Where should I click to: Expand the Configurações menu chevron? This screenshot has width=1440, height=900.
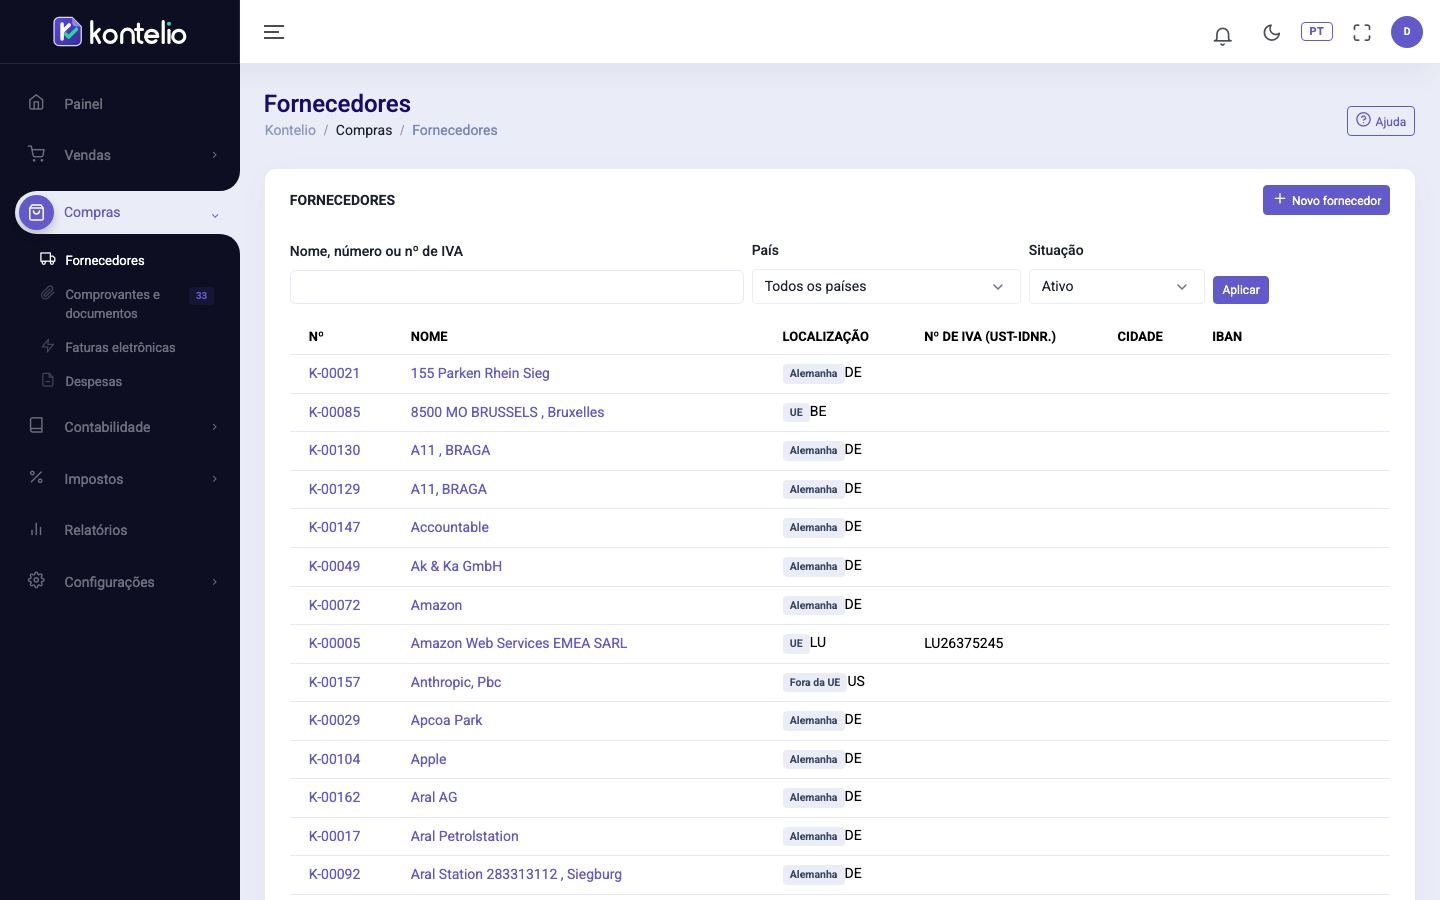(214, 582)
